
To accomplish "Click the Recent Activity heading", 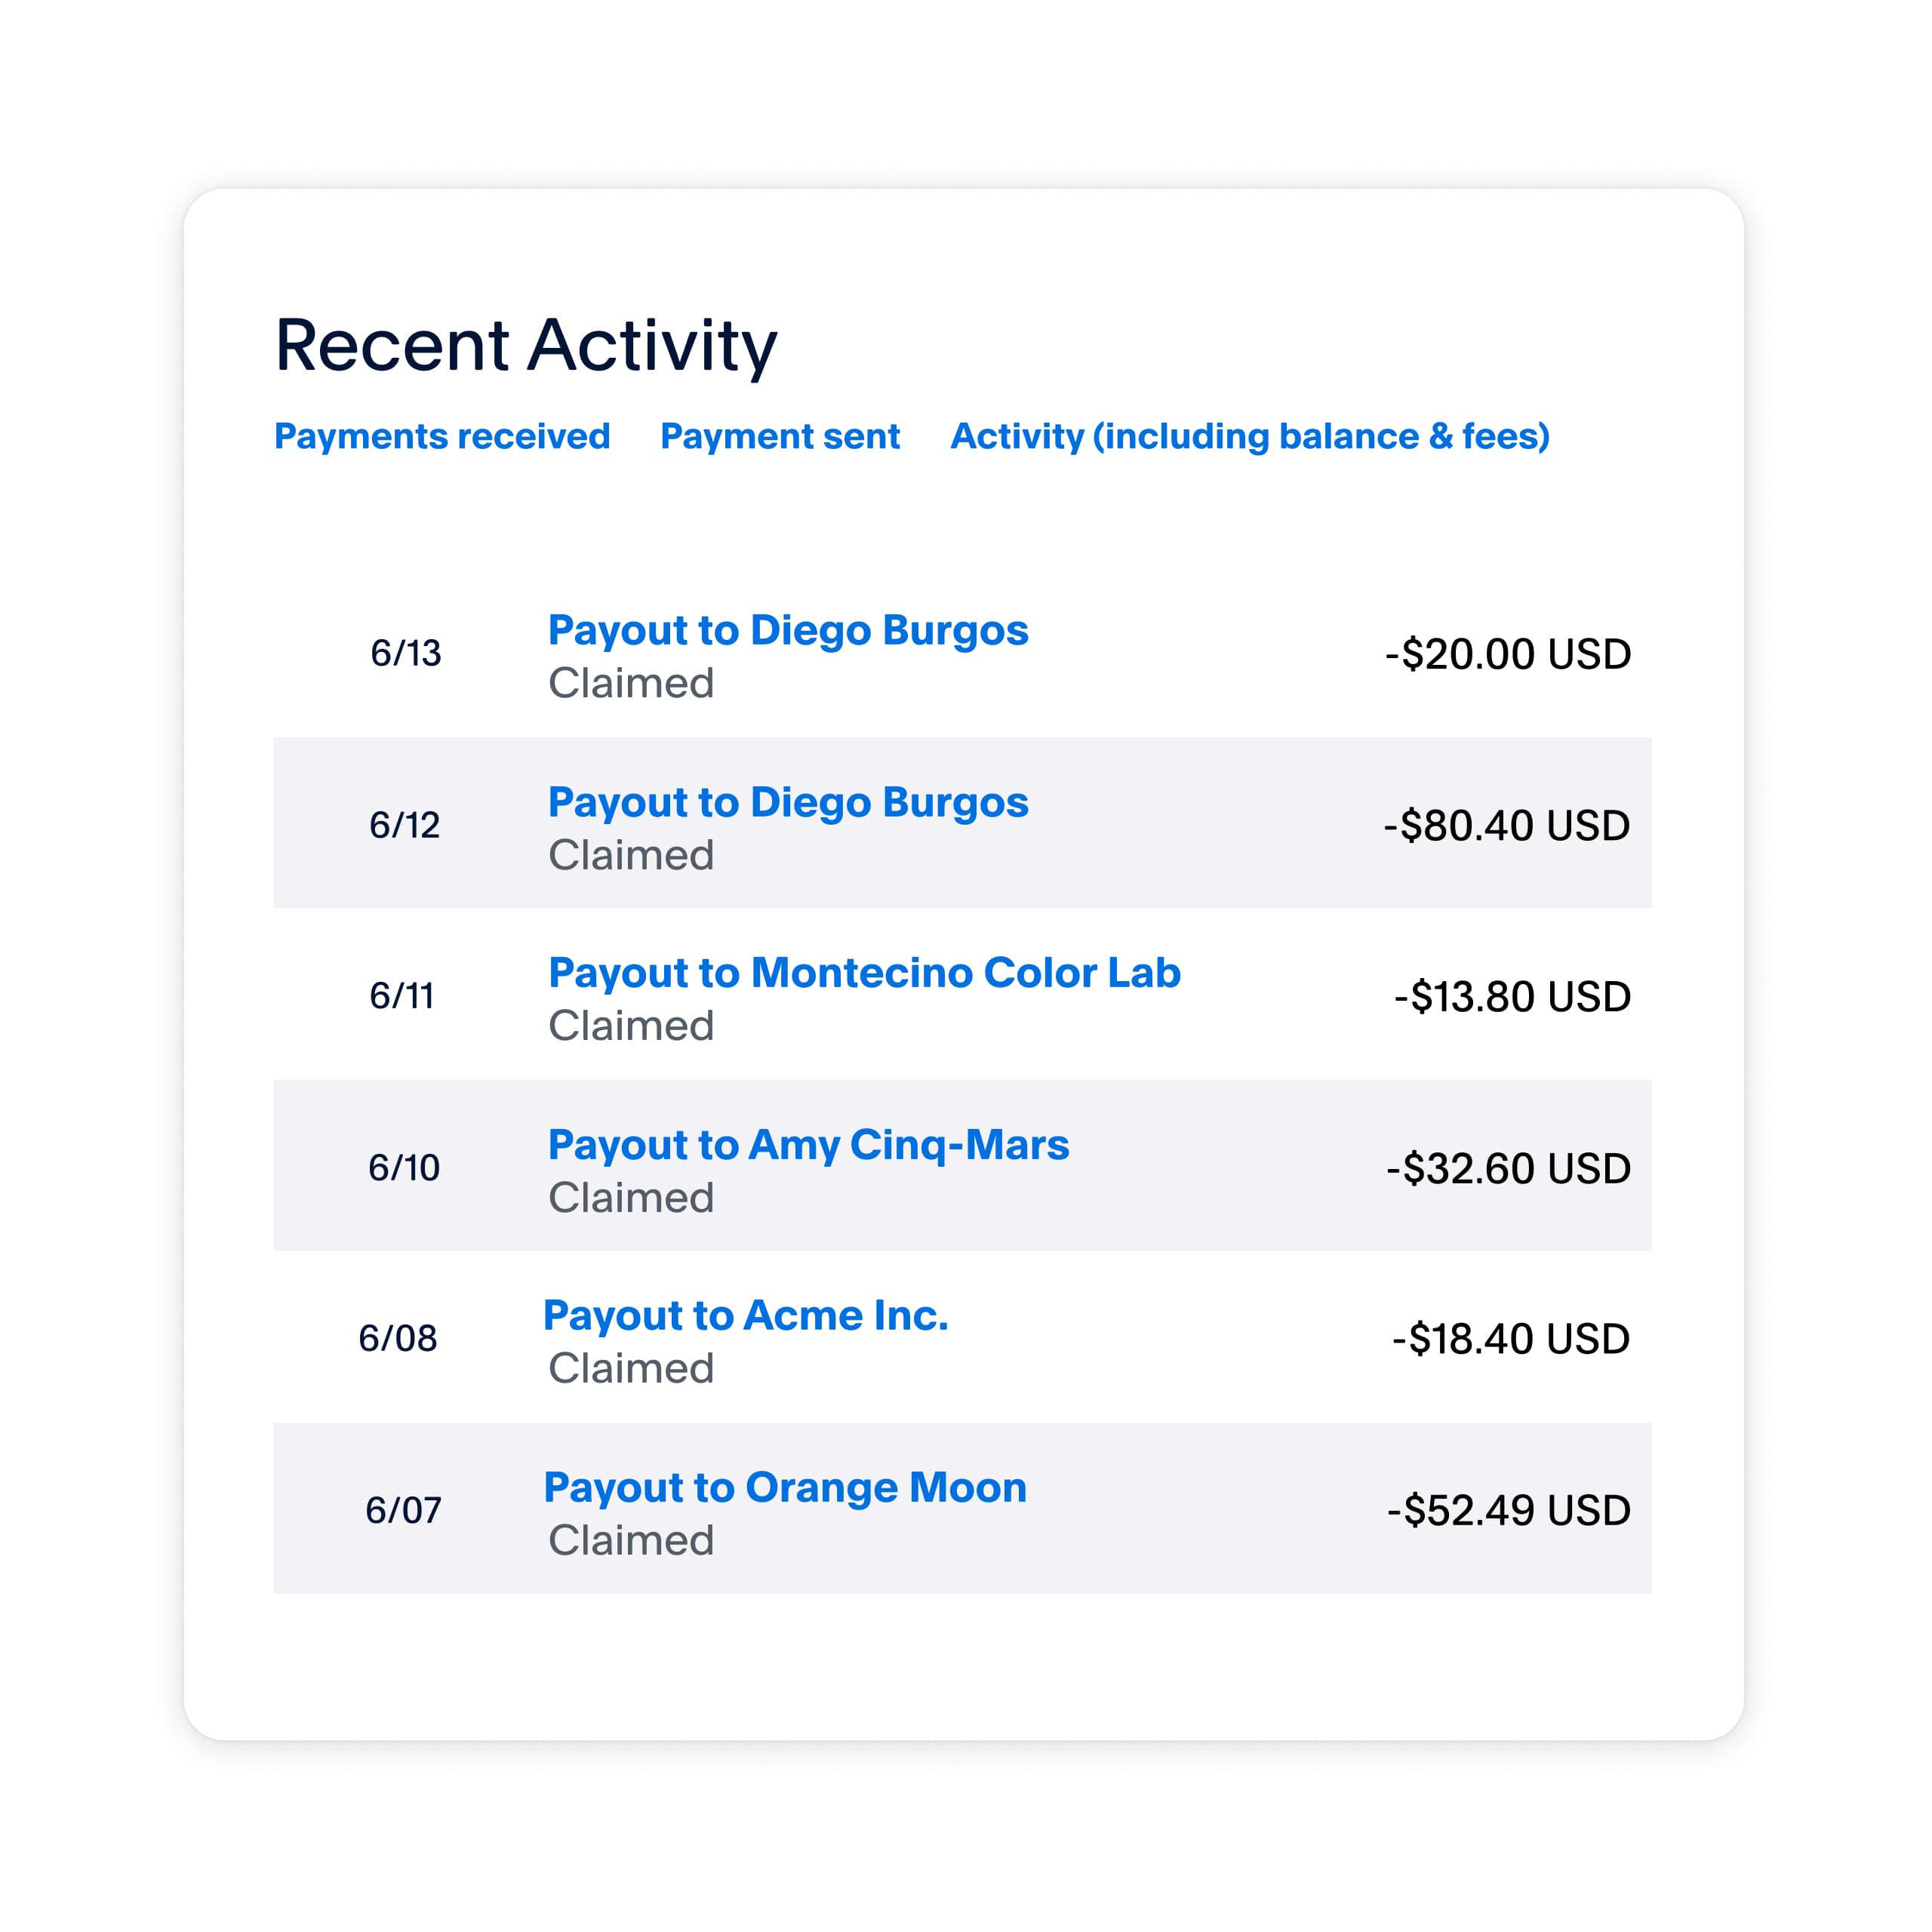I will pos(525,345).
